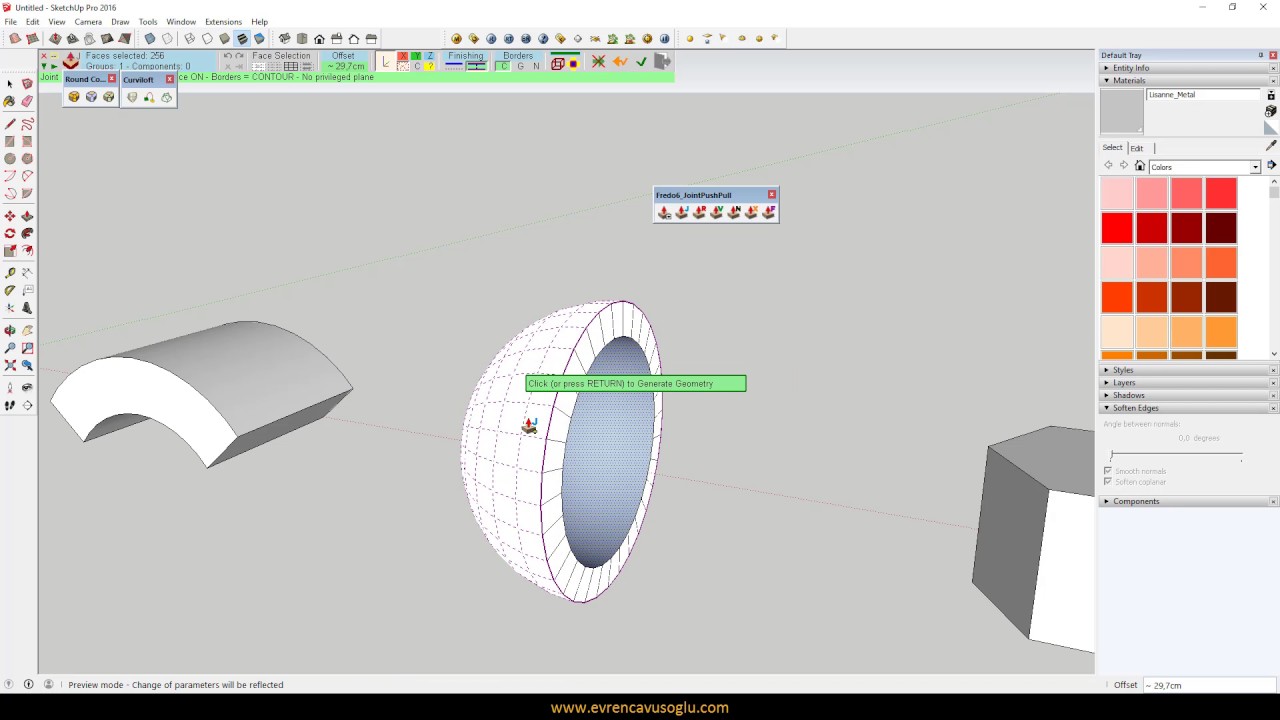Click the material name field Lisanne_Metal
The image size is (1280, 720).
click(x=1204, y=94)
